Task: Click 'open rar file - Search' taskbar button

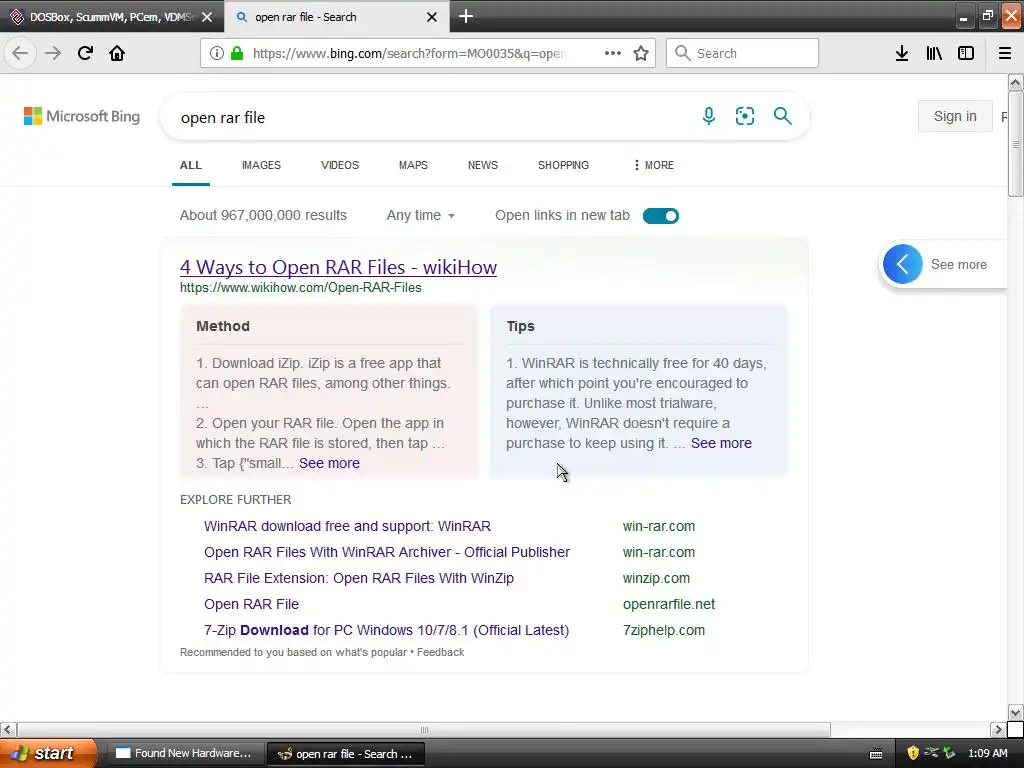Action: (x=346, y=754)
